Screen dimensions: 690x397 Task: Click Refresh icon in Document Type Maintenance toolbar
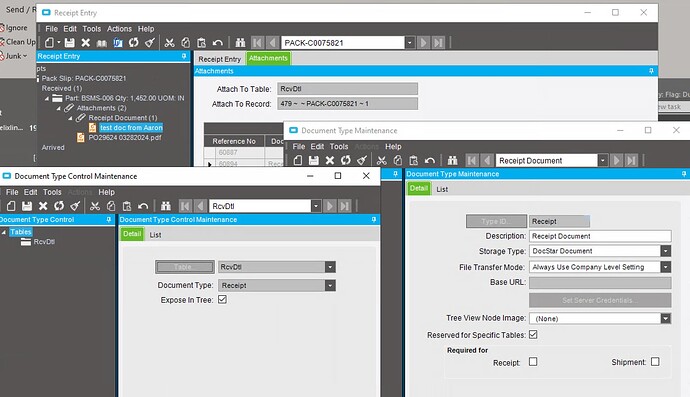pos(346,161)
